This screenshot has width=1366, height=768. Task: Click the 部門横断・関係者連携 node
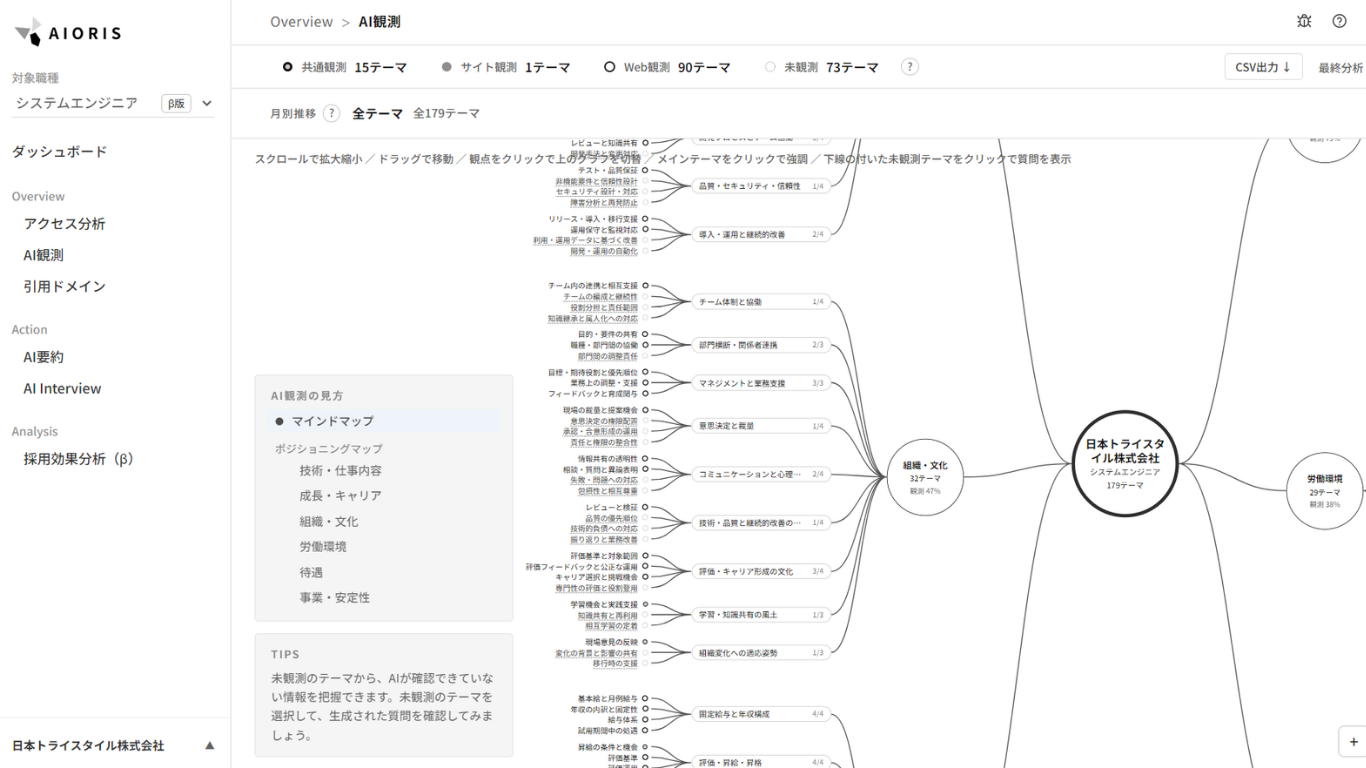coord(761,345)
